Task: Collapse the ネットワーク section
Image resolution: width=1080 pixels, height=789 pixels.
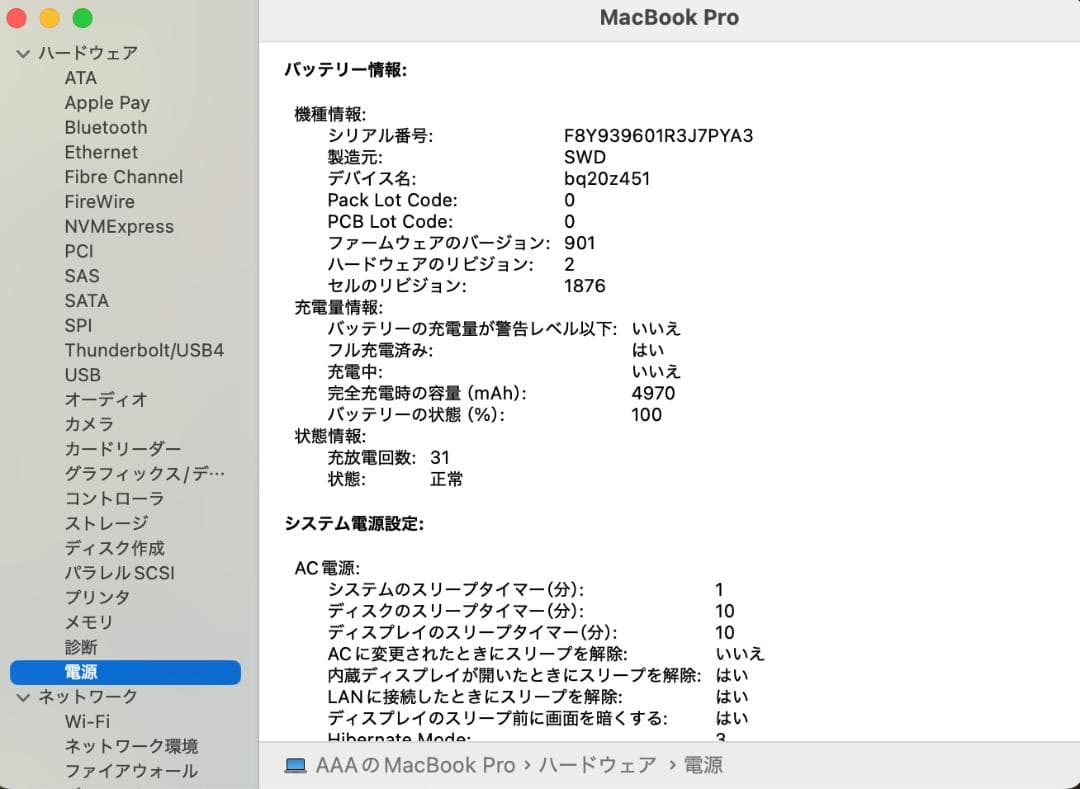Action: [22, 697]
